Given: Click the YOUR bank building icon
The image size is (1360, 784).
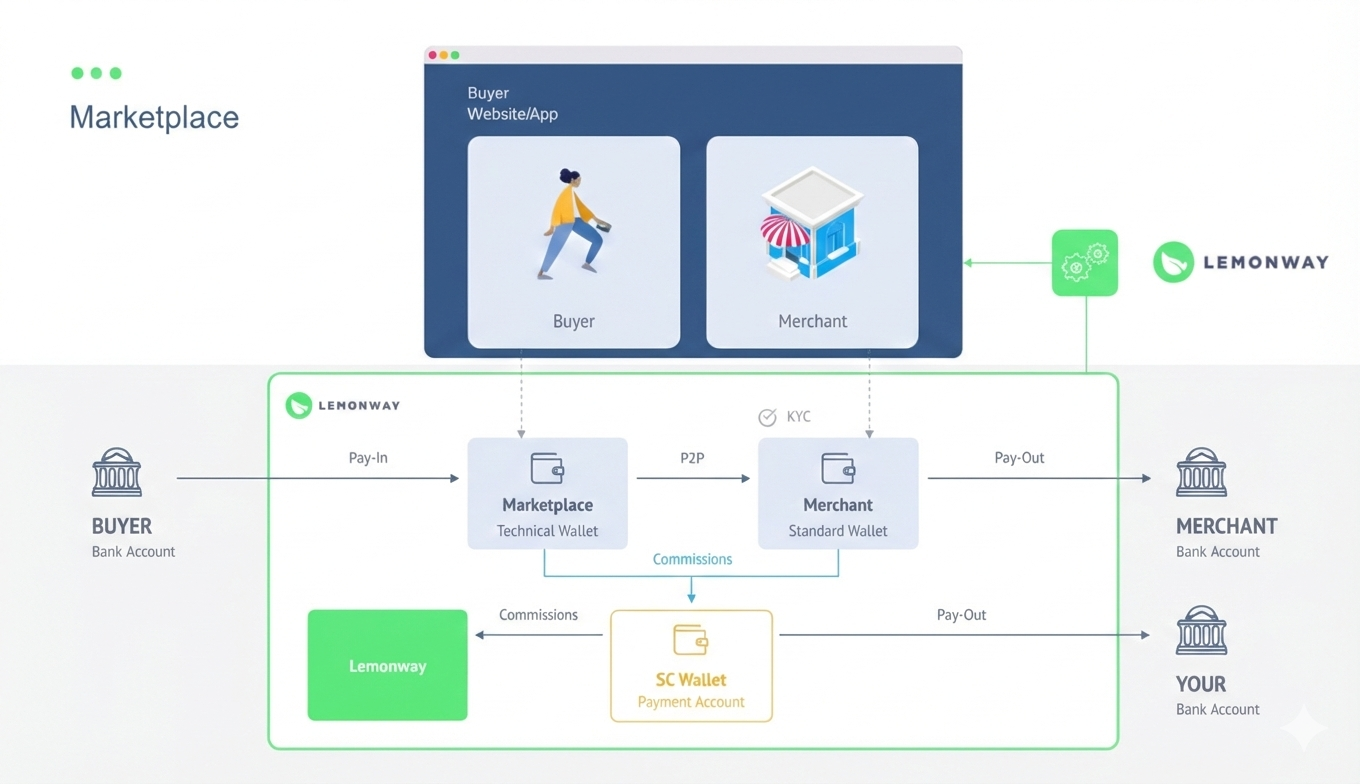Looking at the screenshot, I should (1201, 630).
